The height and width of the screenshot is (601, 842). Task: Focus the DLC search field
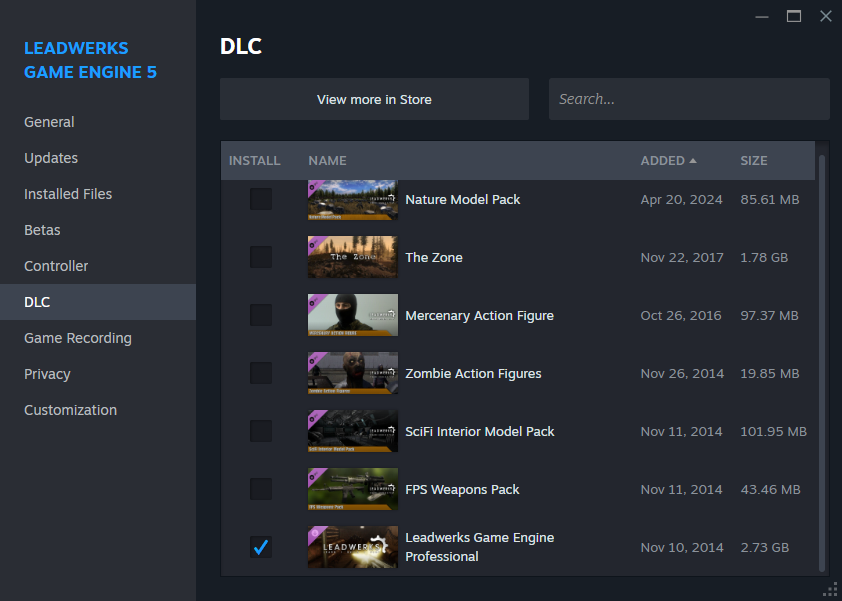689,99
